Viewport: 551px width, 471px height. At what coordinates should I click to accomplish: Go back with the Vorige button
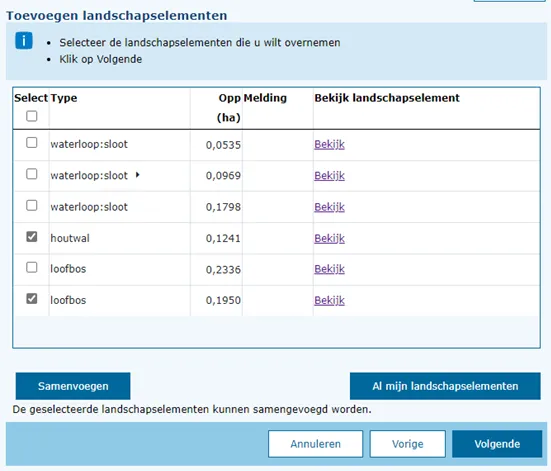tap(408, 444)
